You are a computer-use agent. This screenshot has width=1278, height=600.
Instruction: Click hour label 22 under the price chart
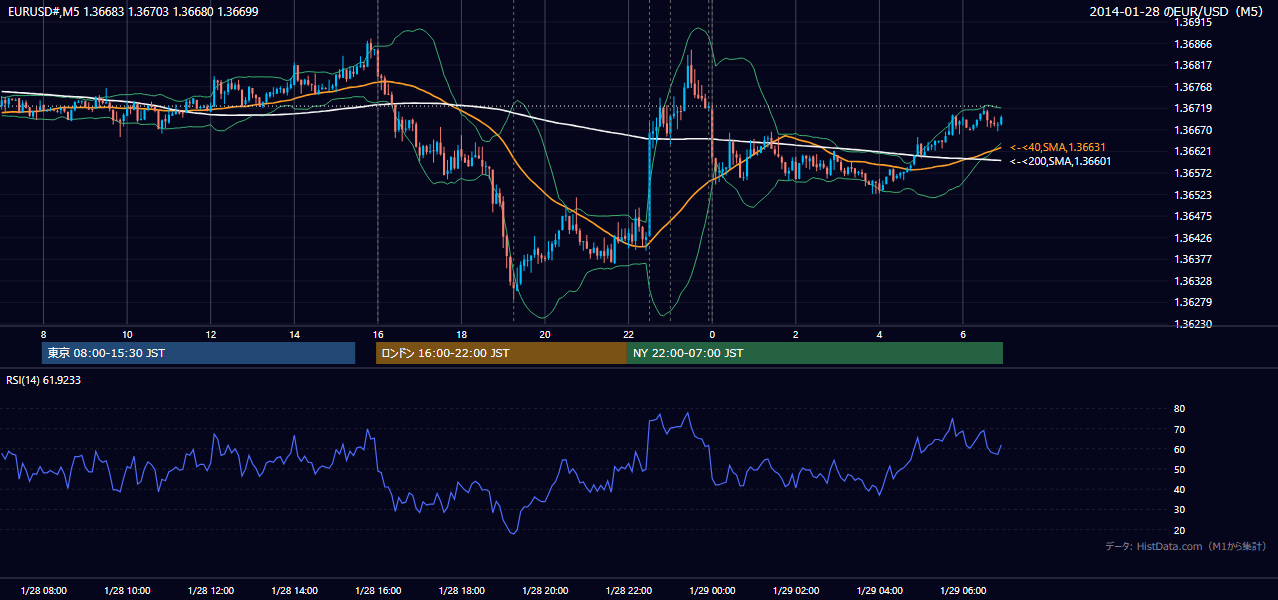[x=628, y=334]
